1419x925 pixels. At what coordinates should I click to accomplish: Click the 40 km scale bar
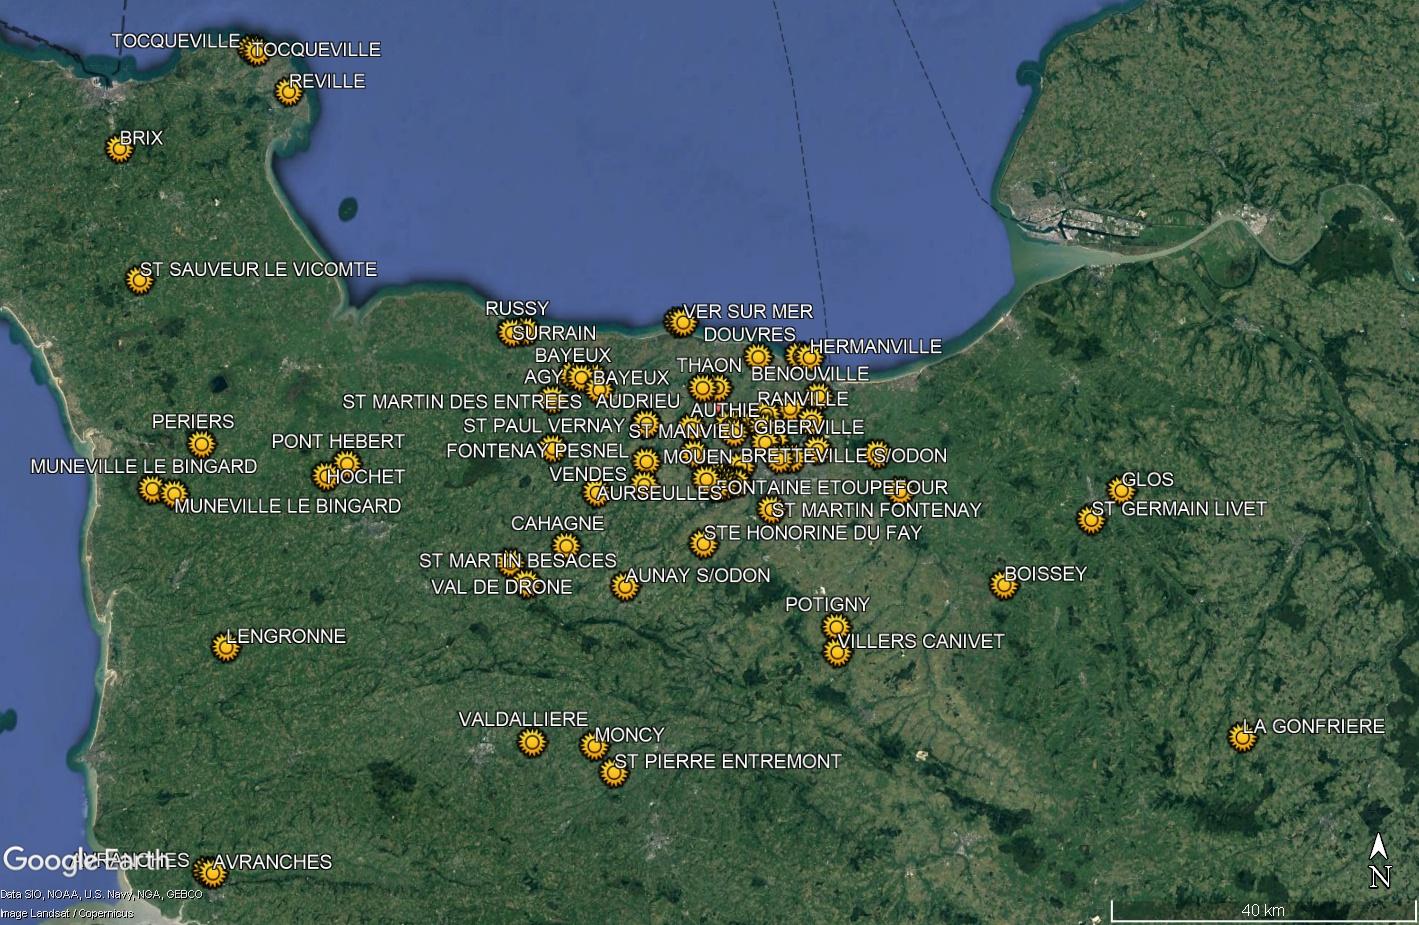click(x=1263, y=911)
